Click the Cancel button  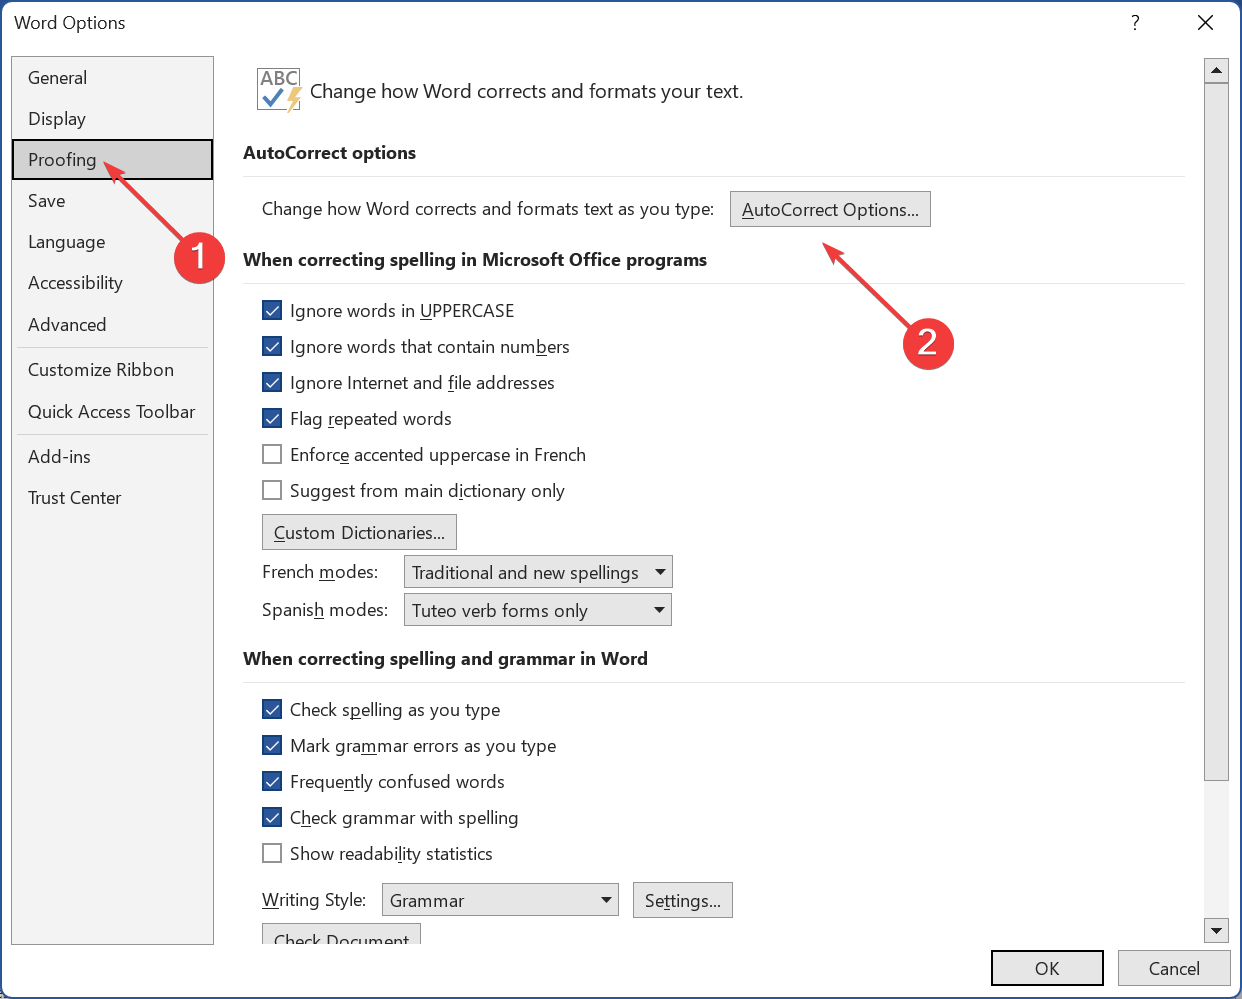coord(1174,968)
